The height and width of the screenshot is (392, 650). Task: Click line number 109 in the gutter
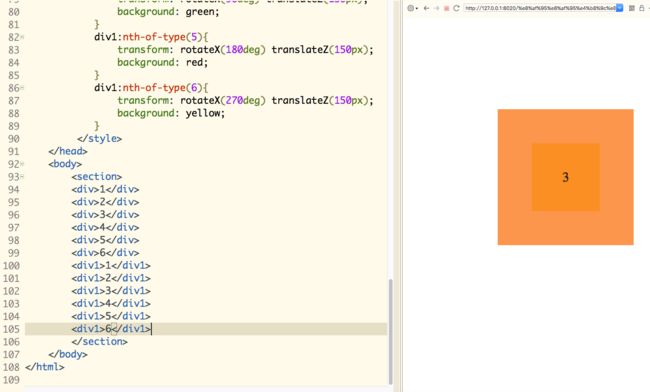click(11, 380)
